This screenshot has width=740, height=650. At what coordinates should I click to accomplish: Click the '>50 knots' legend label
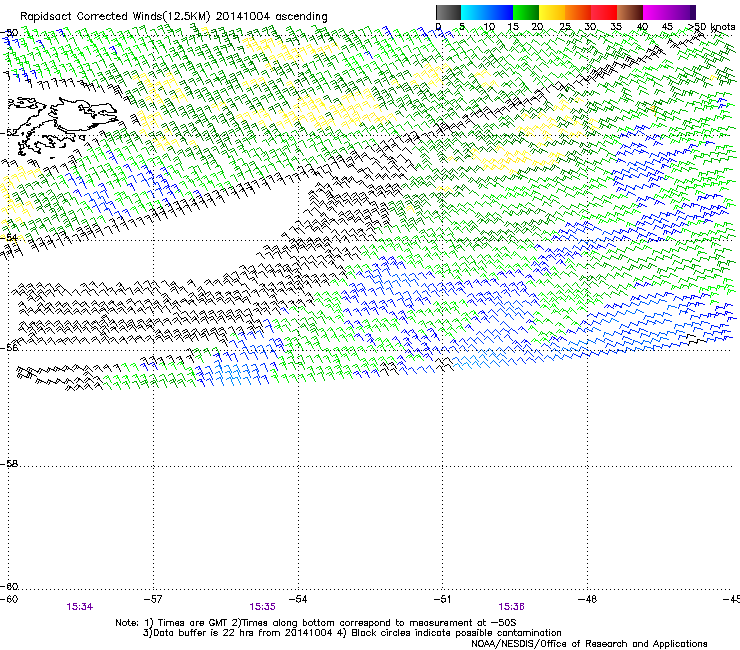click(x=711, y=26)
